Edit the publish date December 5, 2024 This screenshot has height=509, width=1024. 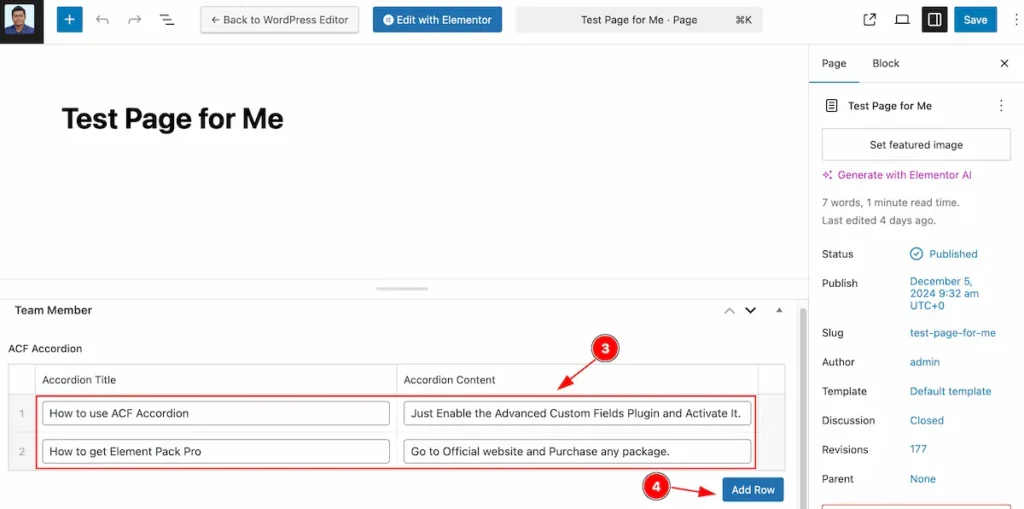click(942, 293)
